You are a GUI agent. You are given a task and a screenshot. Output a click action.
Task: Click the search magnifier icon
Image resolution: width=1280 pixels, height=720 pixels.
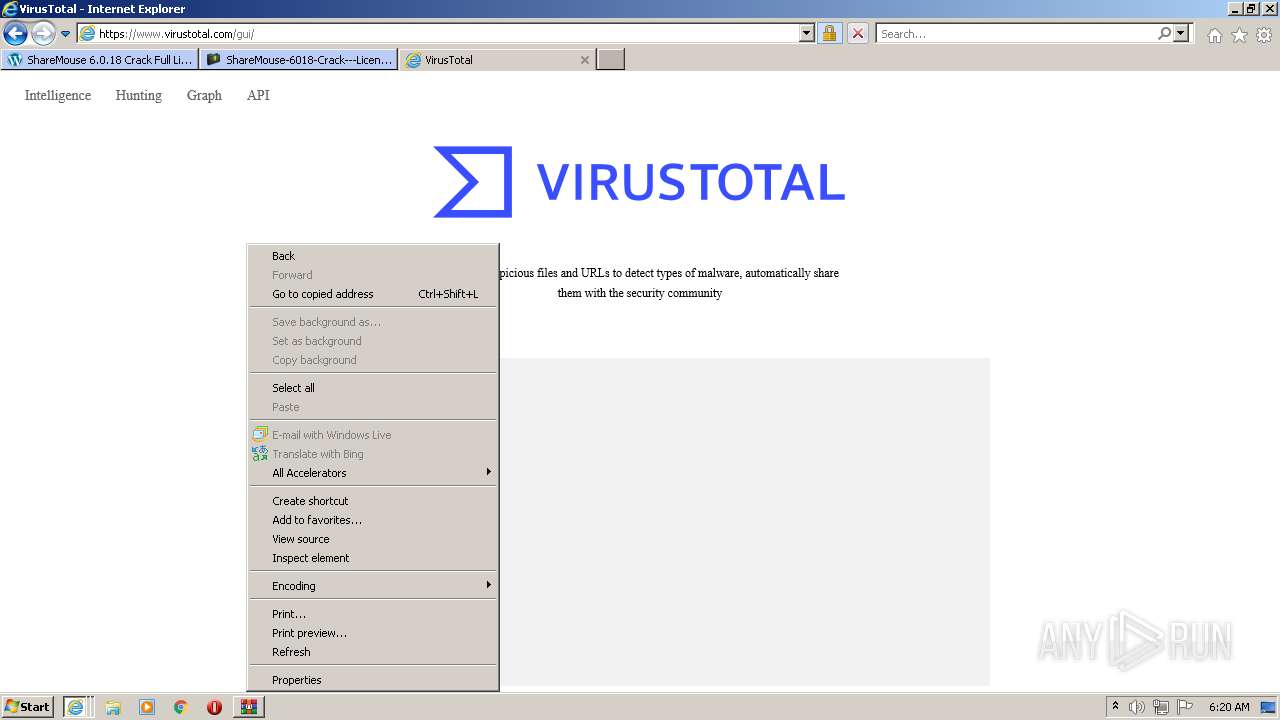[1164, 33]
